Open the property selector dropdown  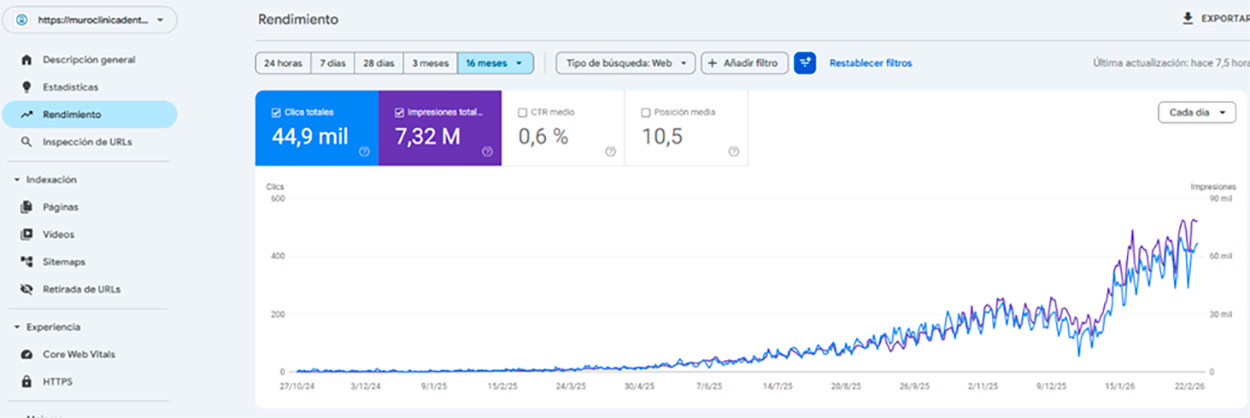coord(90,20)
